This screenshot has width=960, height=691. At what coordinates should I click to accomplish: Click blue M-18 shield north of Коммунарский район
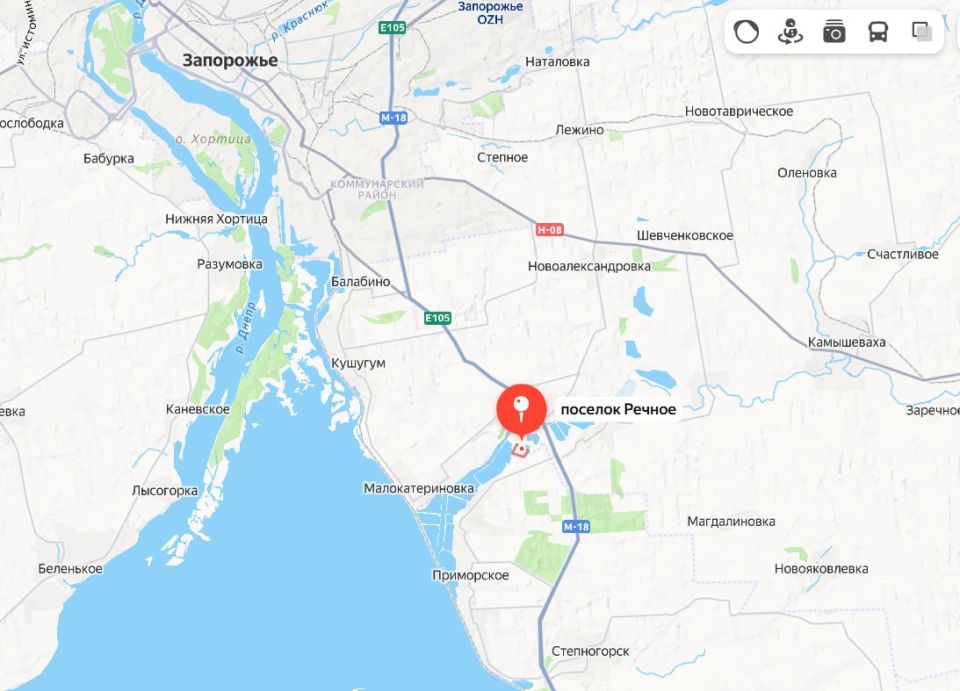point(394,118)
